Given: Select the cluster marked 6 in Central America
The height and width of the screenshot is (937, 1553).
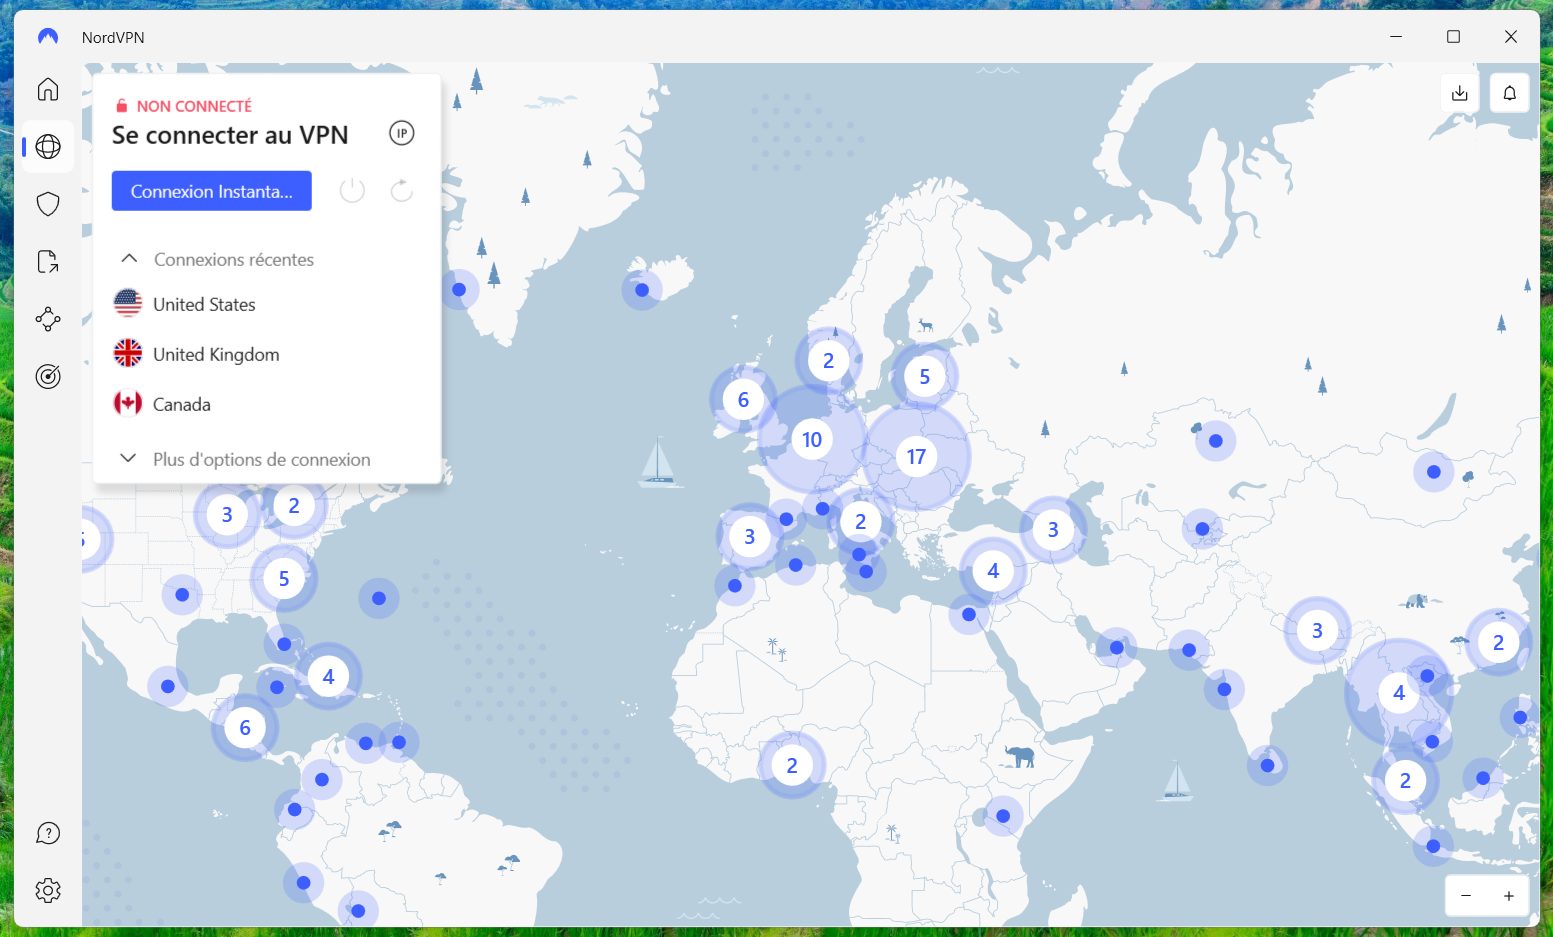Looking at the screenshot, I should 245,728.
